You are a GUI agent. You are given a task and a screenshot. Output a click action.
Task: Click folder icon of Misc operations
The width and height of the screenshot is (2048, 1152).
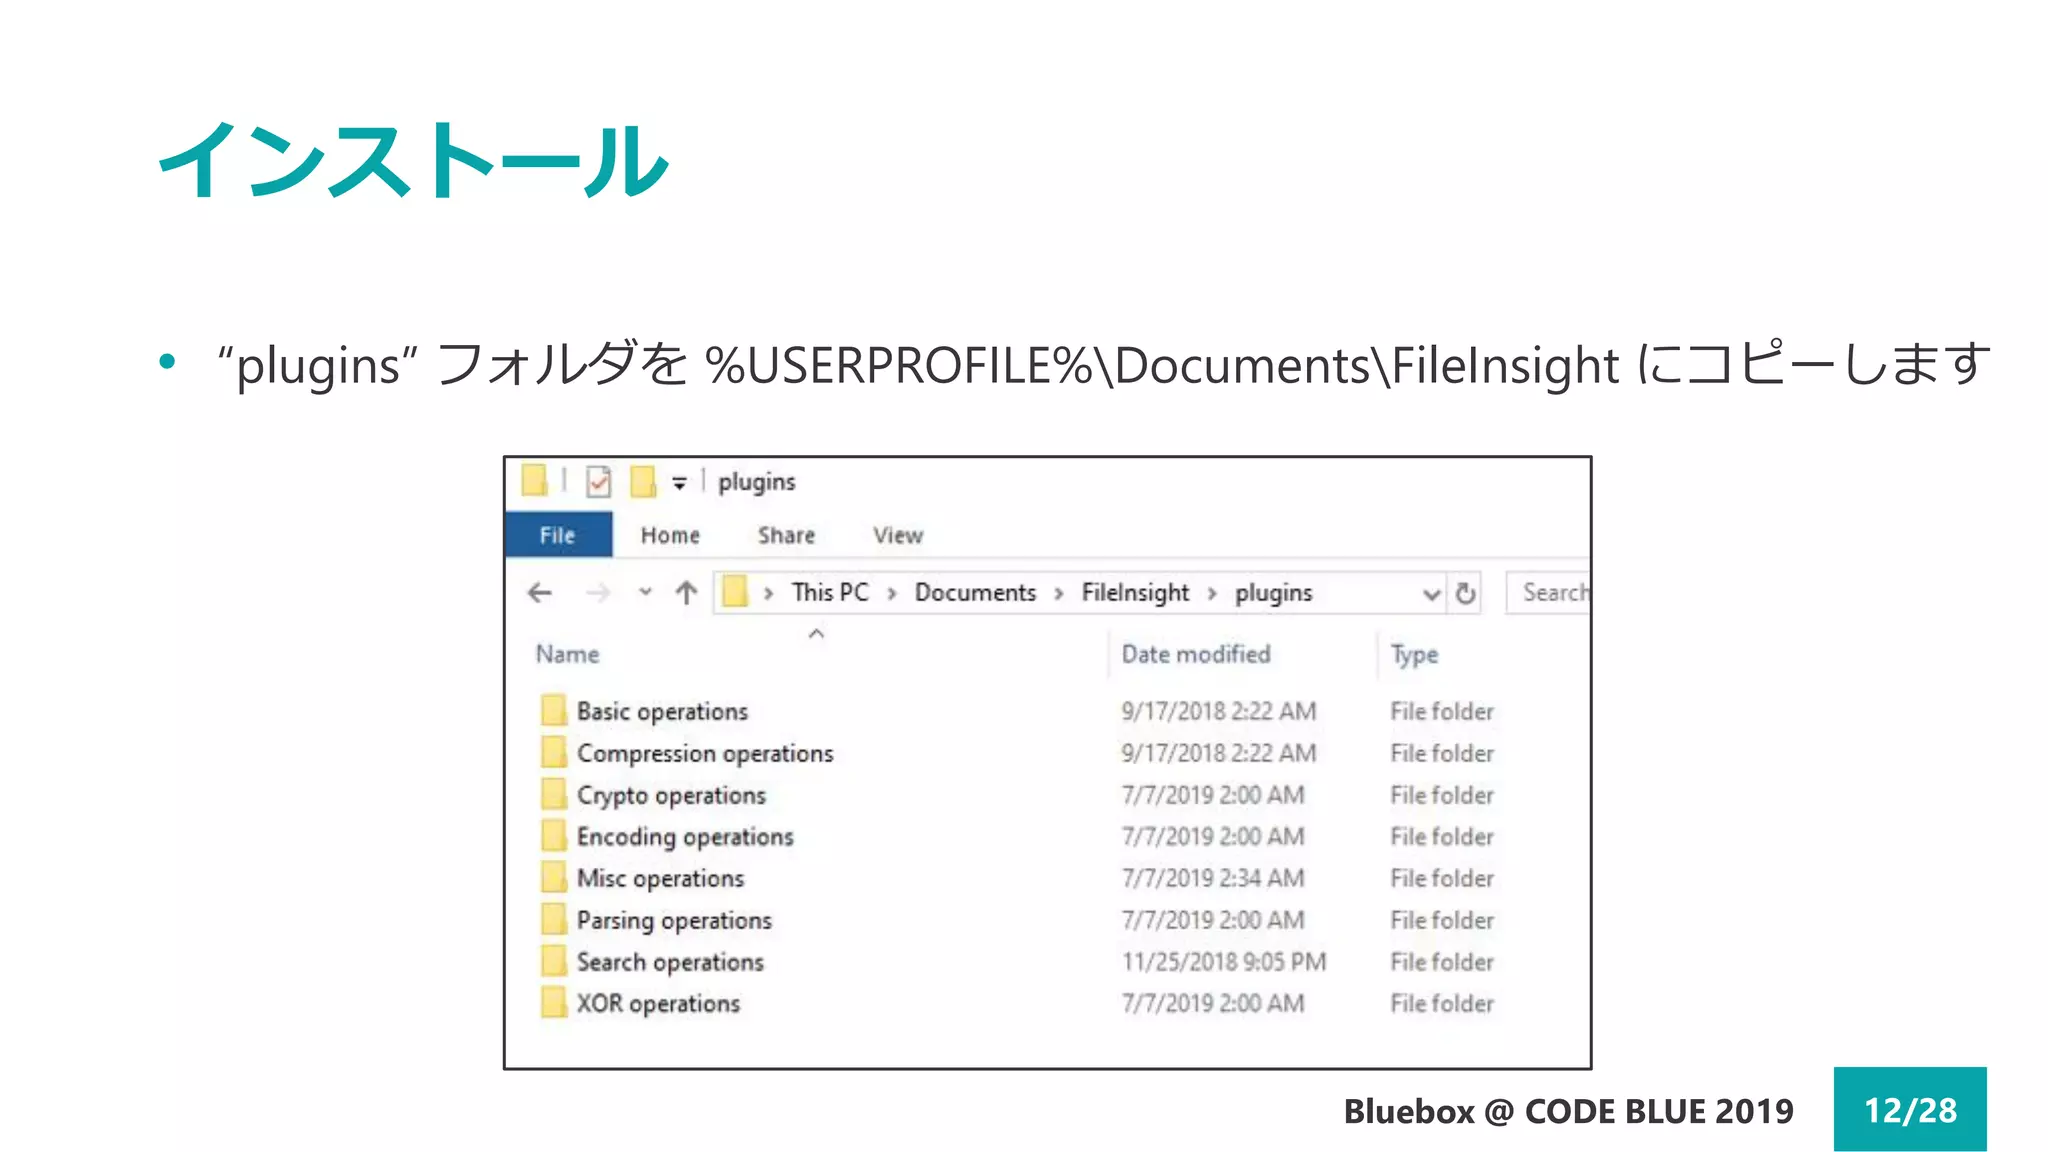(553, 877)
